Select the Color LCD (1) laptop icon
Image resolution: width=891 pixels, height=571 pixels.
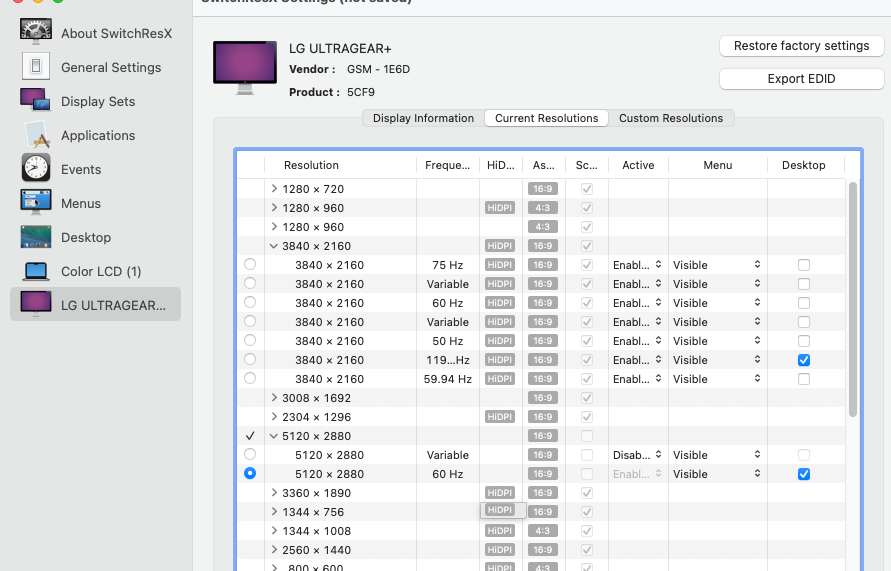[x=36, y=271]
